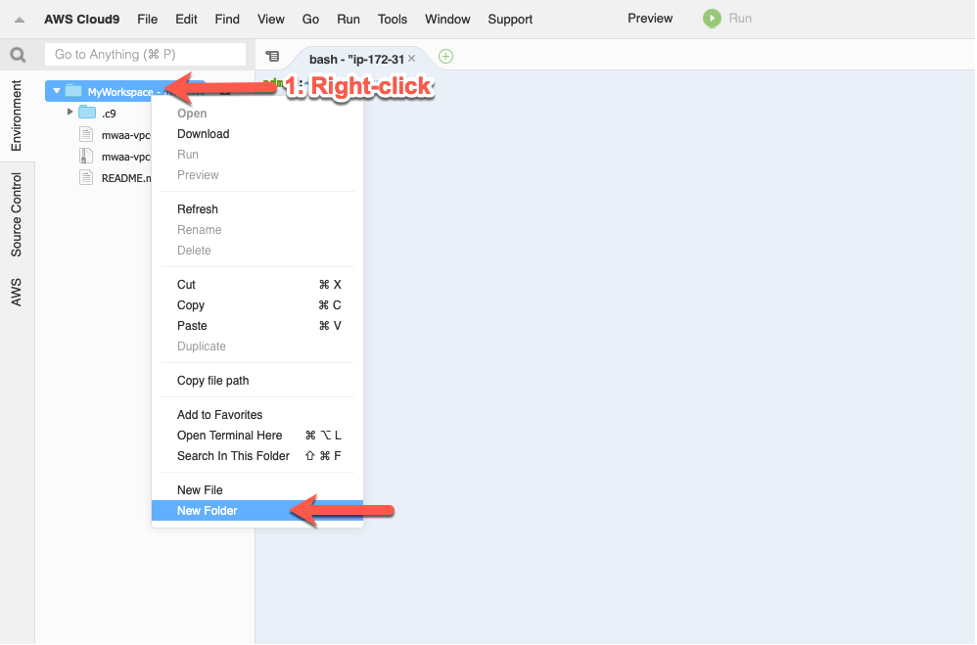
Task: Open the tab list pane icon
Action: point(273,57)
